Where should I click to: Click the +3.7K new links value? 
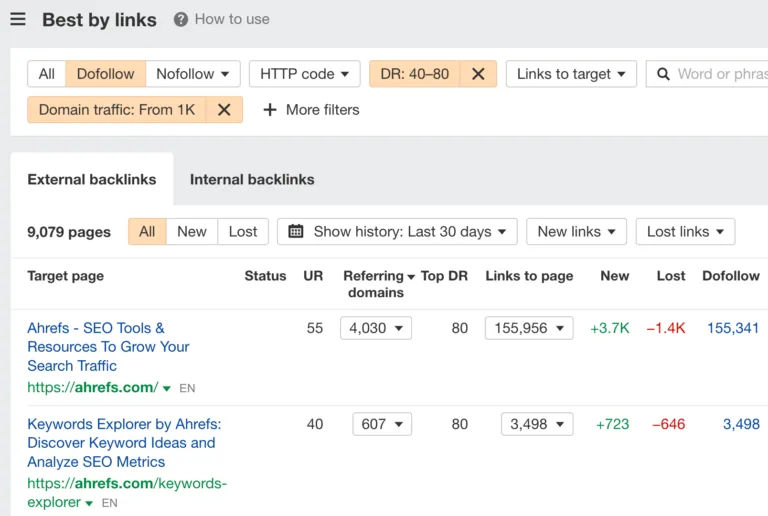click(610, 328)
